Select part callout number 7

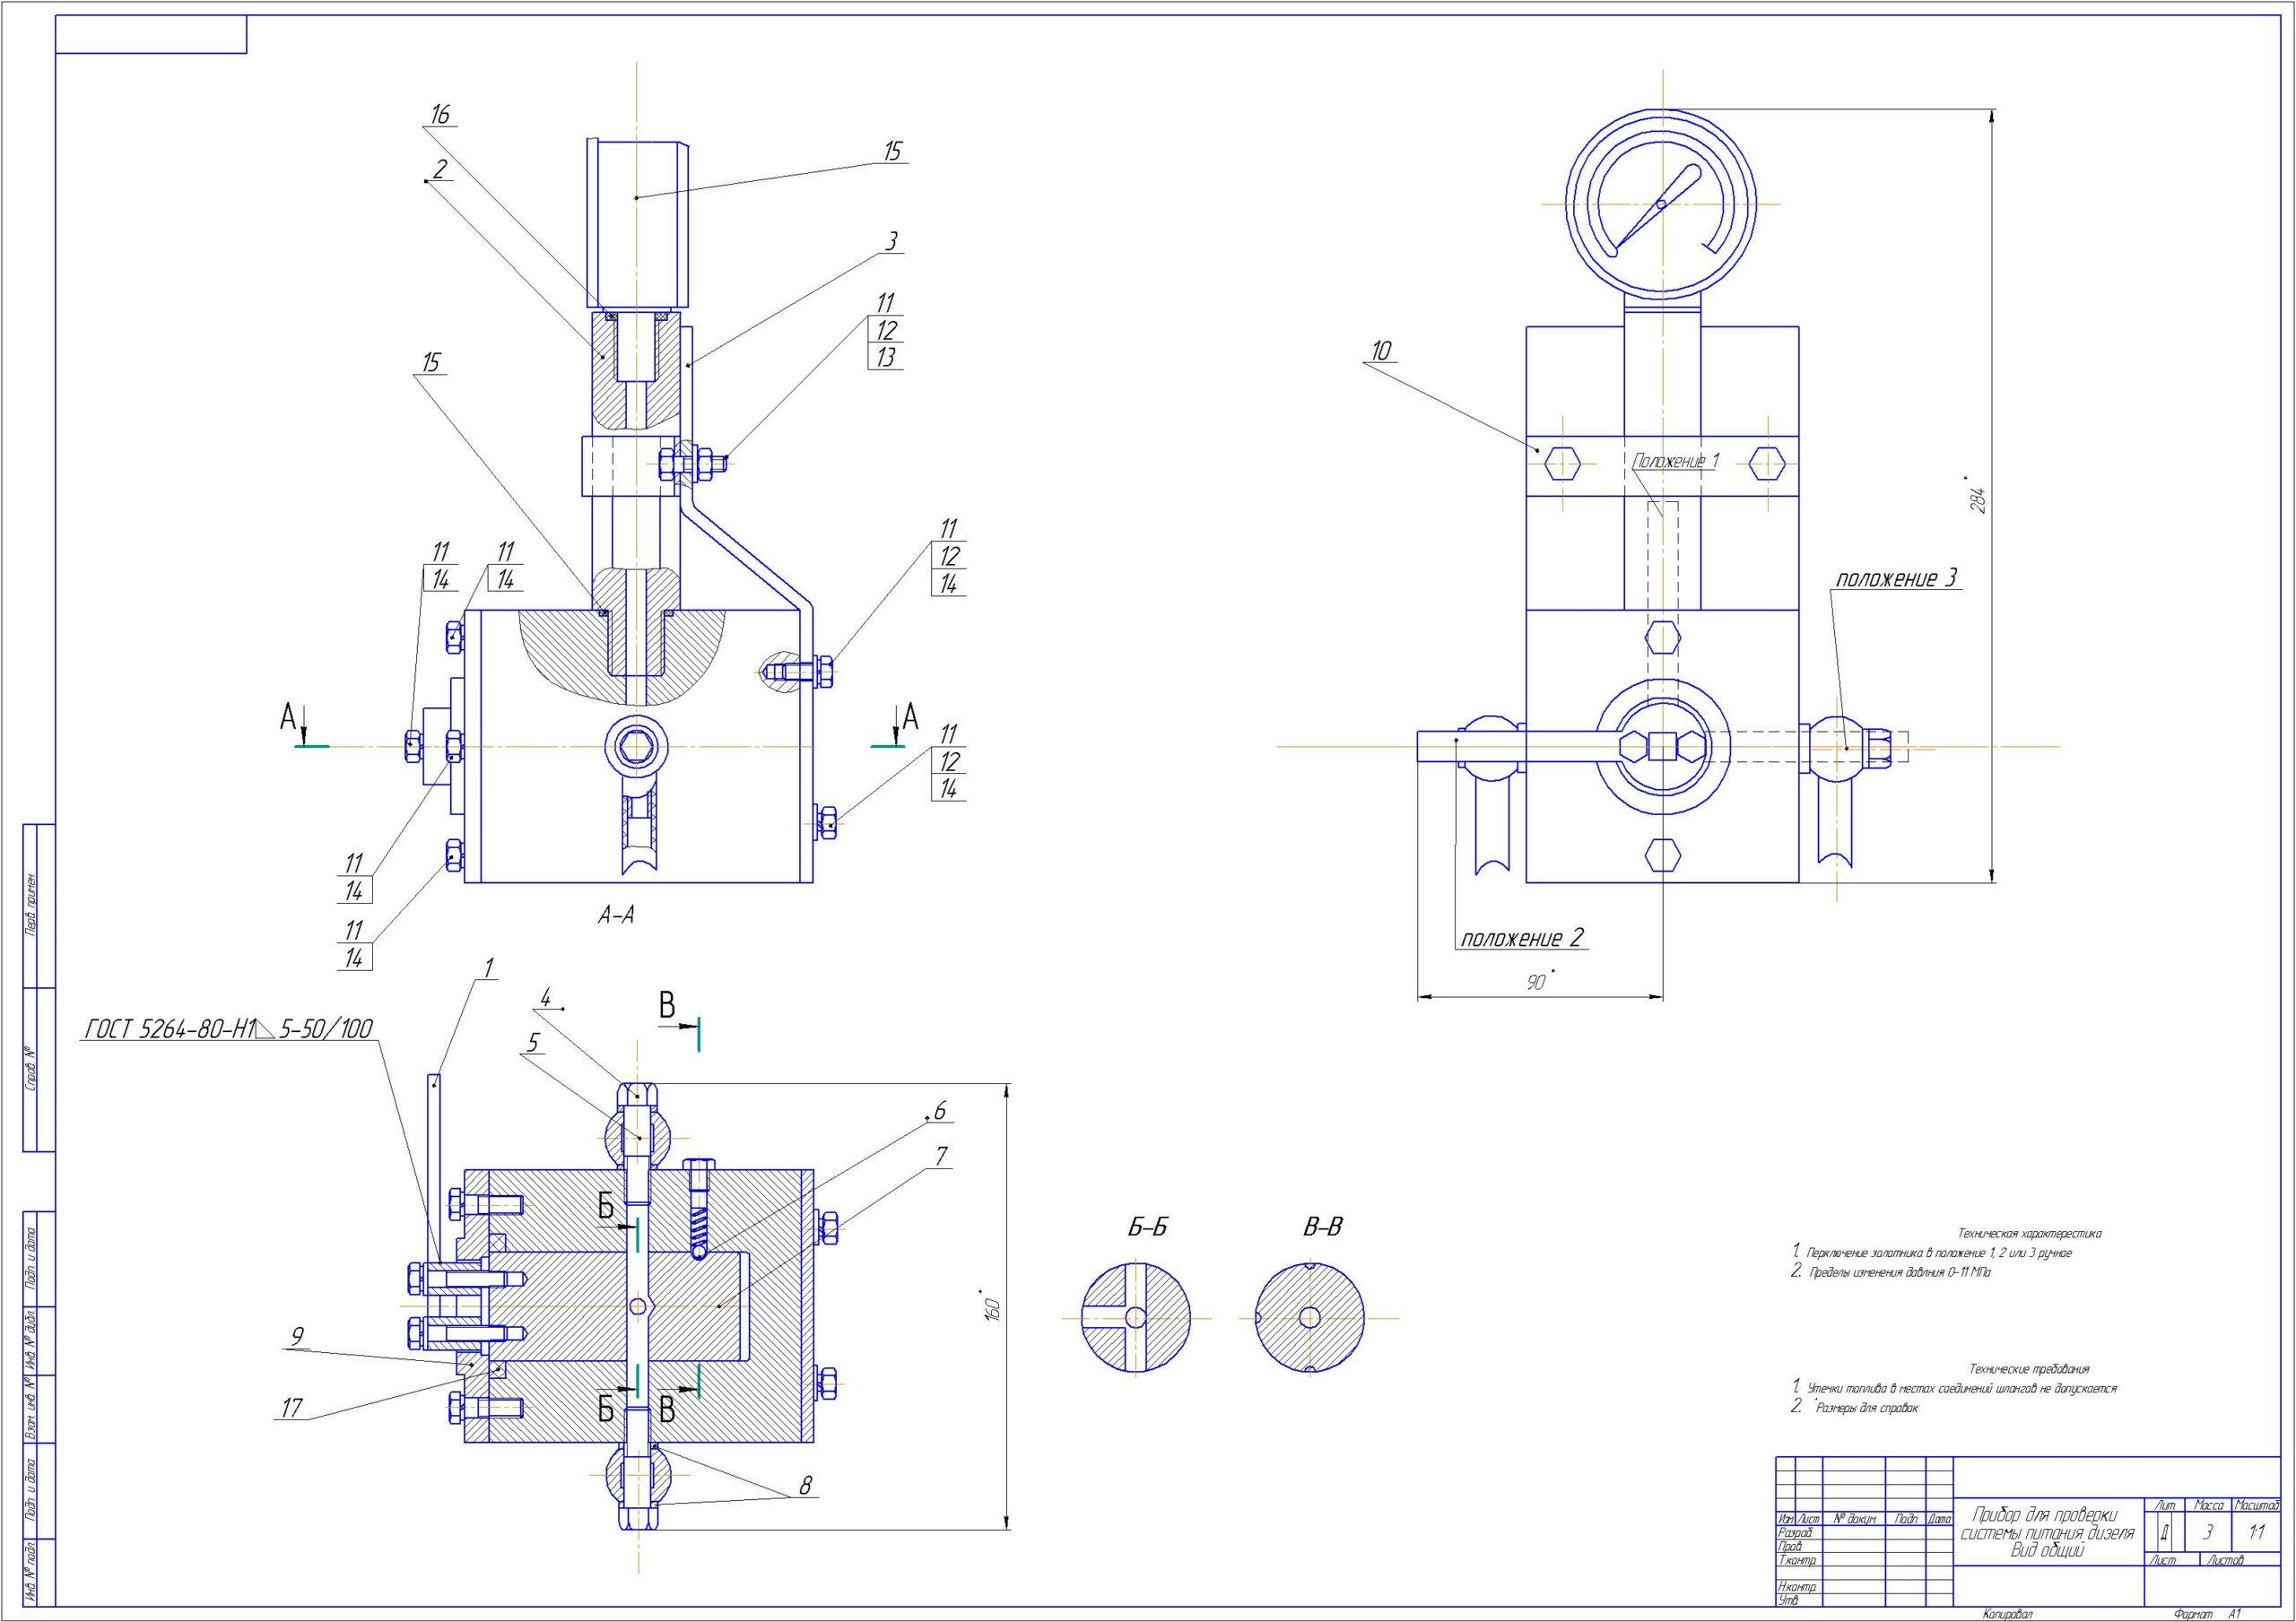(941, 1157)
